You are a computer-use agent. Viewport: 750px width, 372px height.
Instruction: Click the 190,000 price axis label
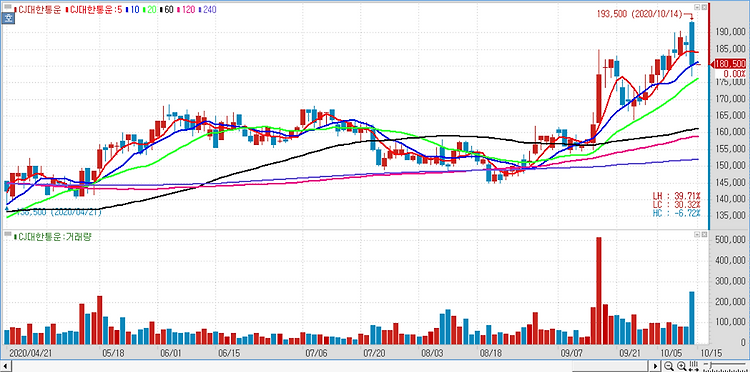point(730,32)
